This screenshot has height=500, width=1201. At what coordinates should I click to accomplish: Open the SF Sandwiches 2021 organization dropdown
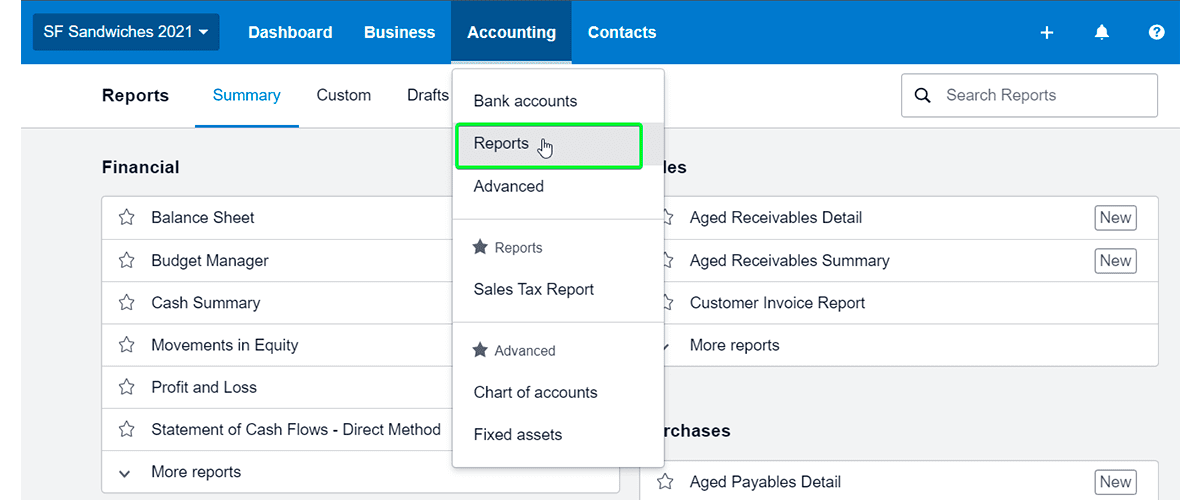click(126, 32)
